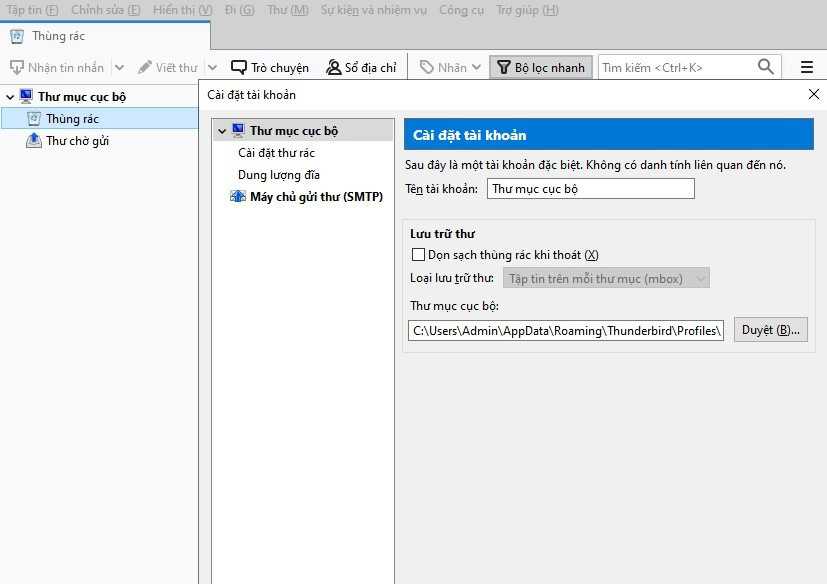Click Nhận tin nhắn button
827x584 pixels.
[x=58, y=68]
